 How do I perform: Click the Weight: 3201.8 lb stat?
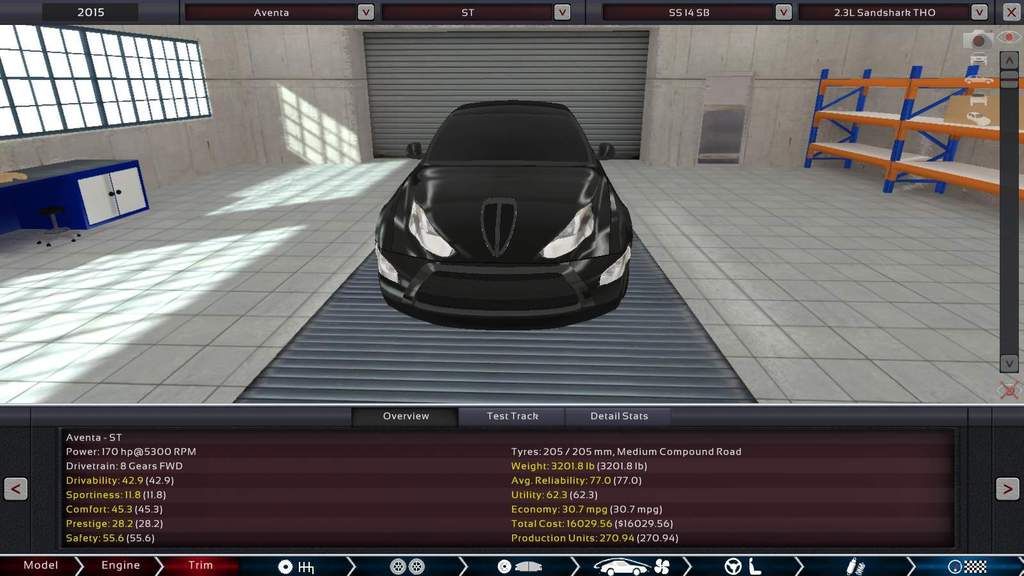click(579, 466)
